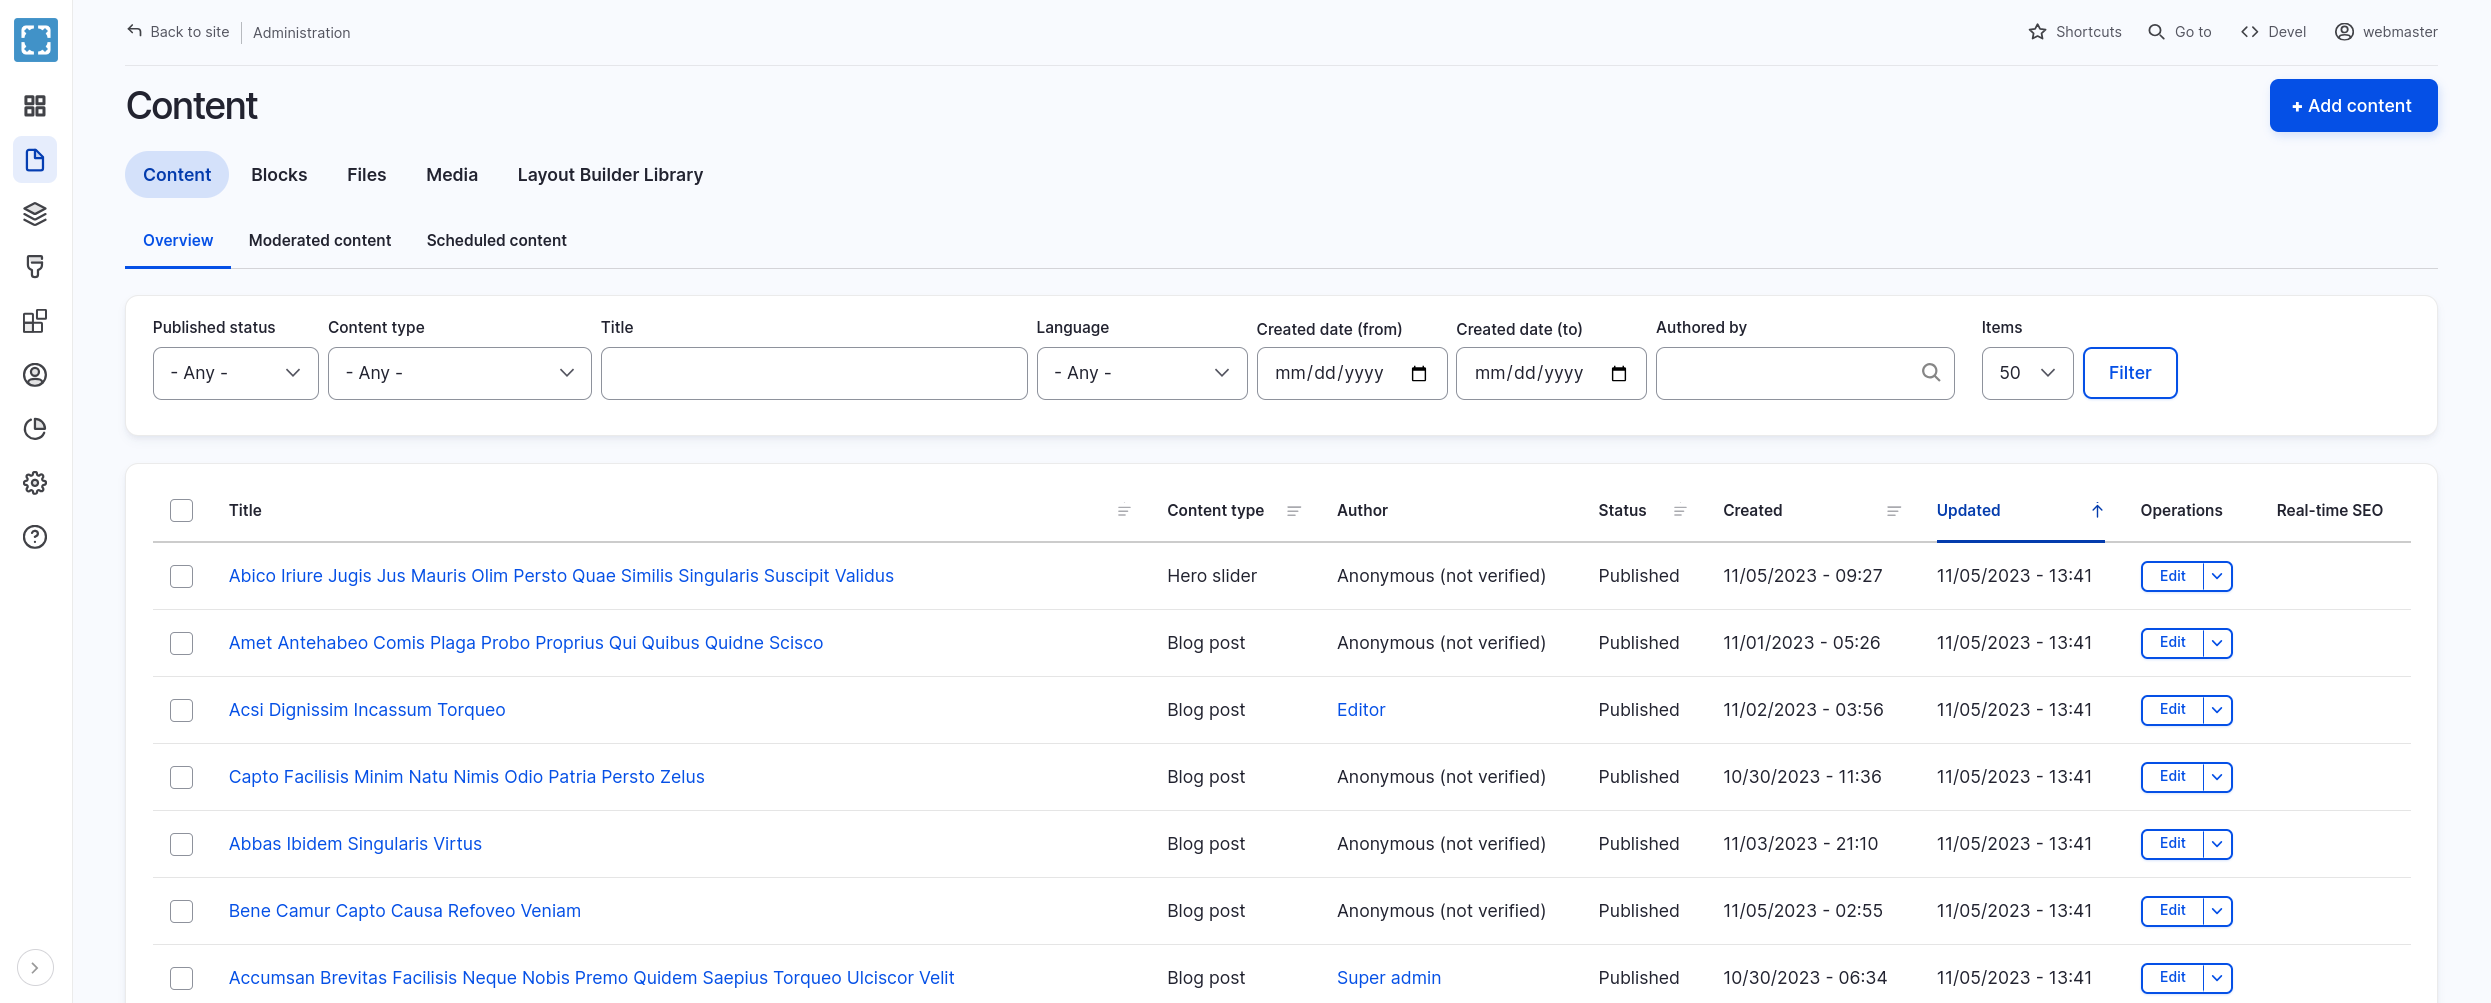
Task: Open the dashboard grid icon in sidebar
Action: point(35,106)
